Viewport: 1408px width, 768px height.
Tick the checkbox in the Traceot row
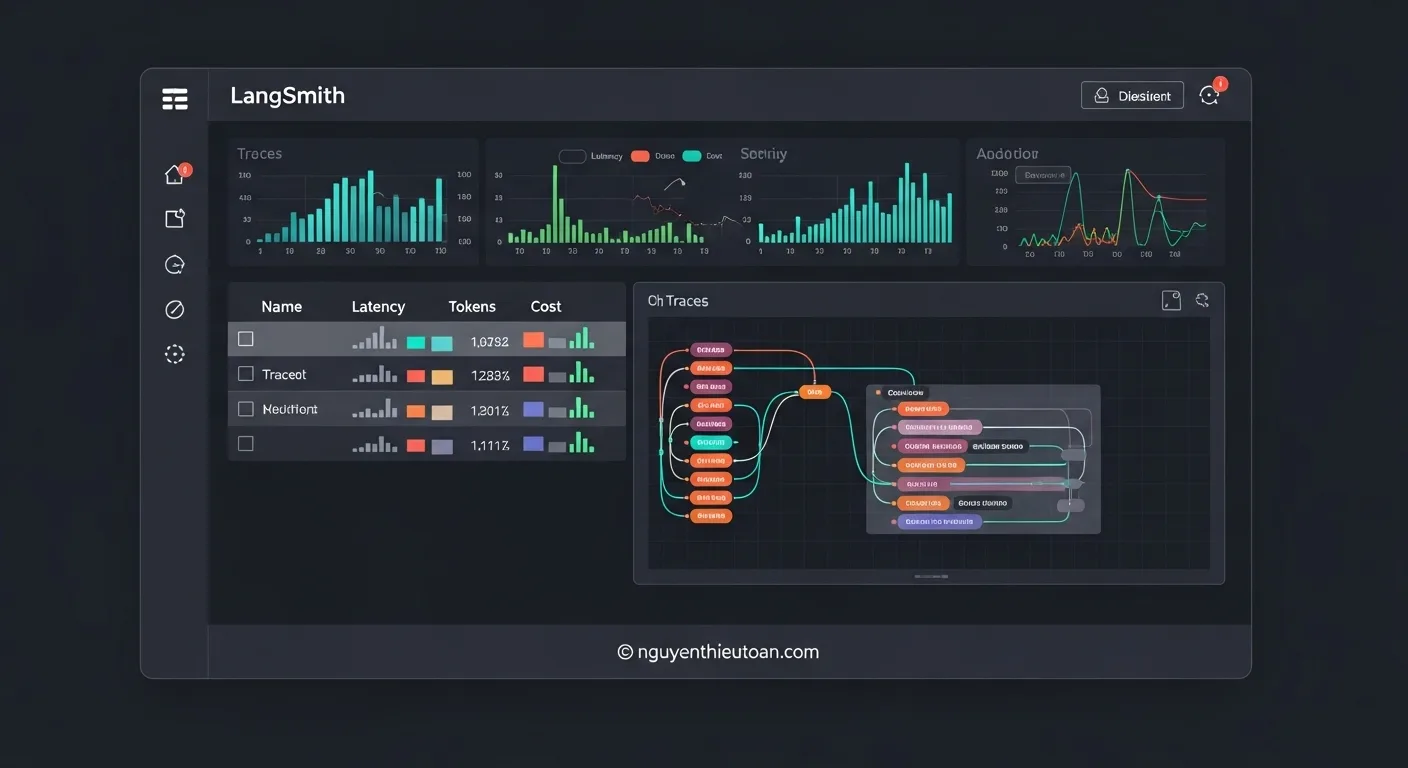[246, 374]
